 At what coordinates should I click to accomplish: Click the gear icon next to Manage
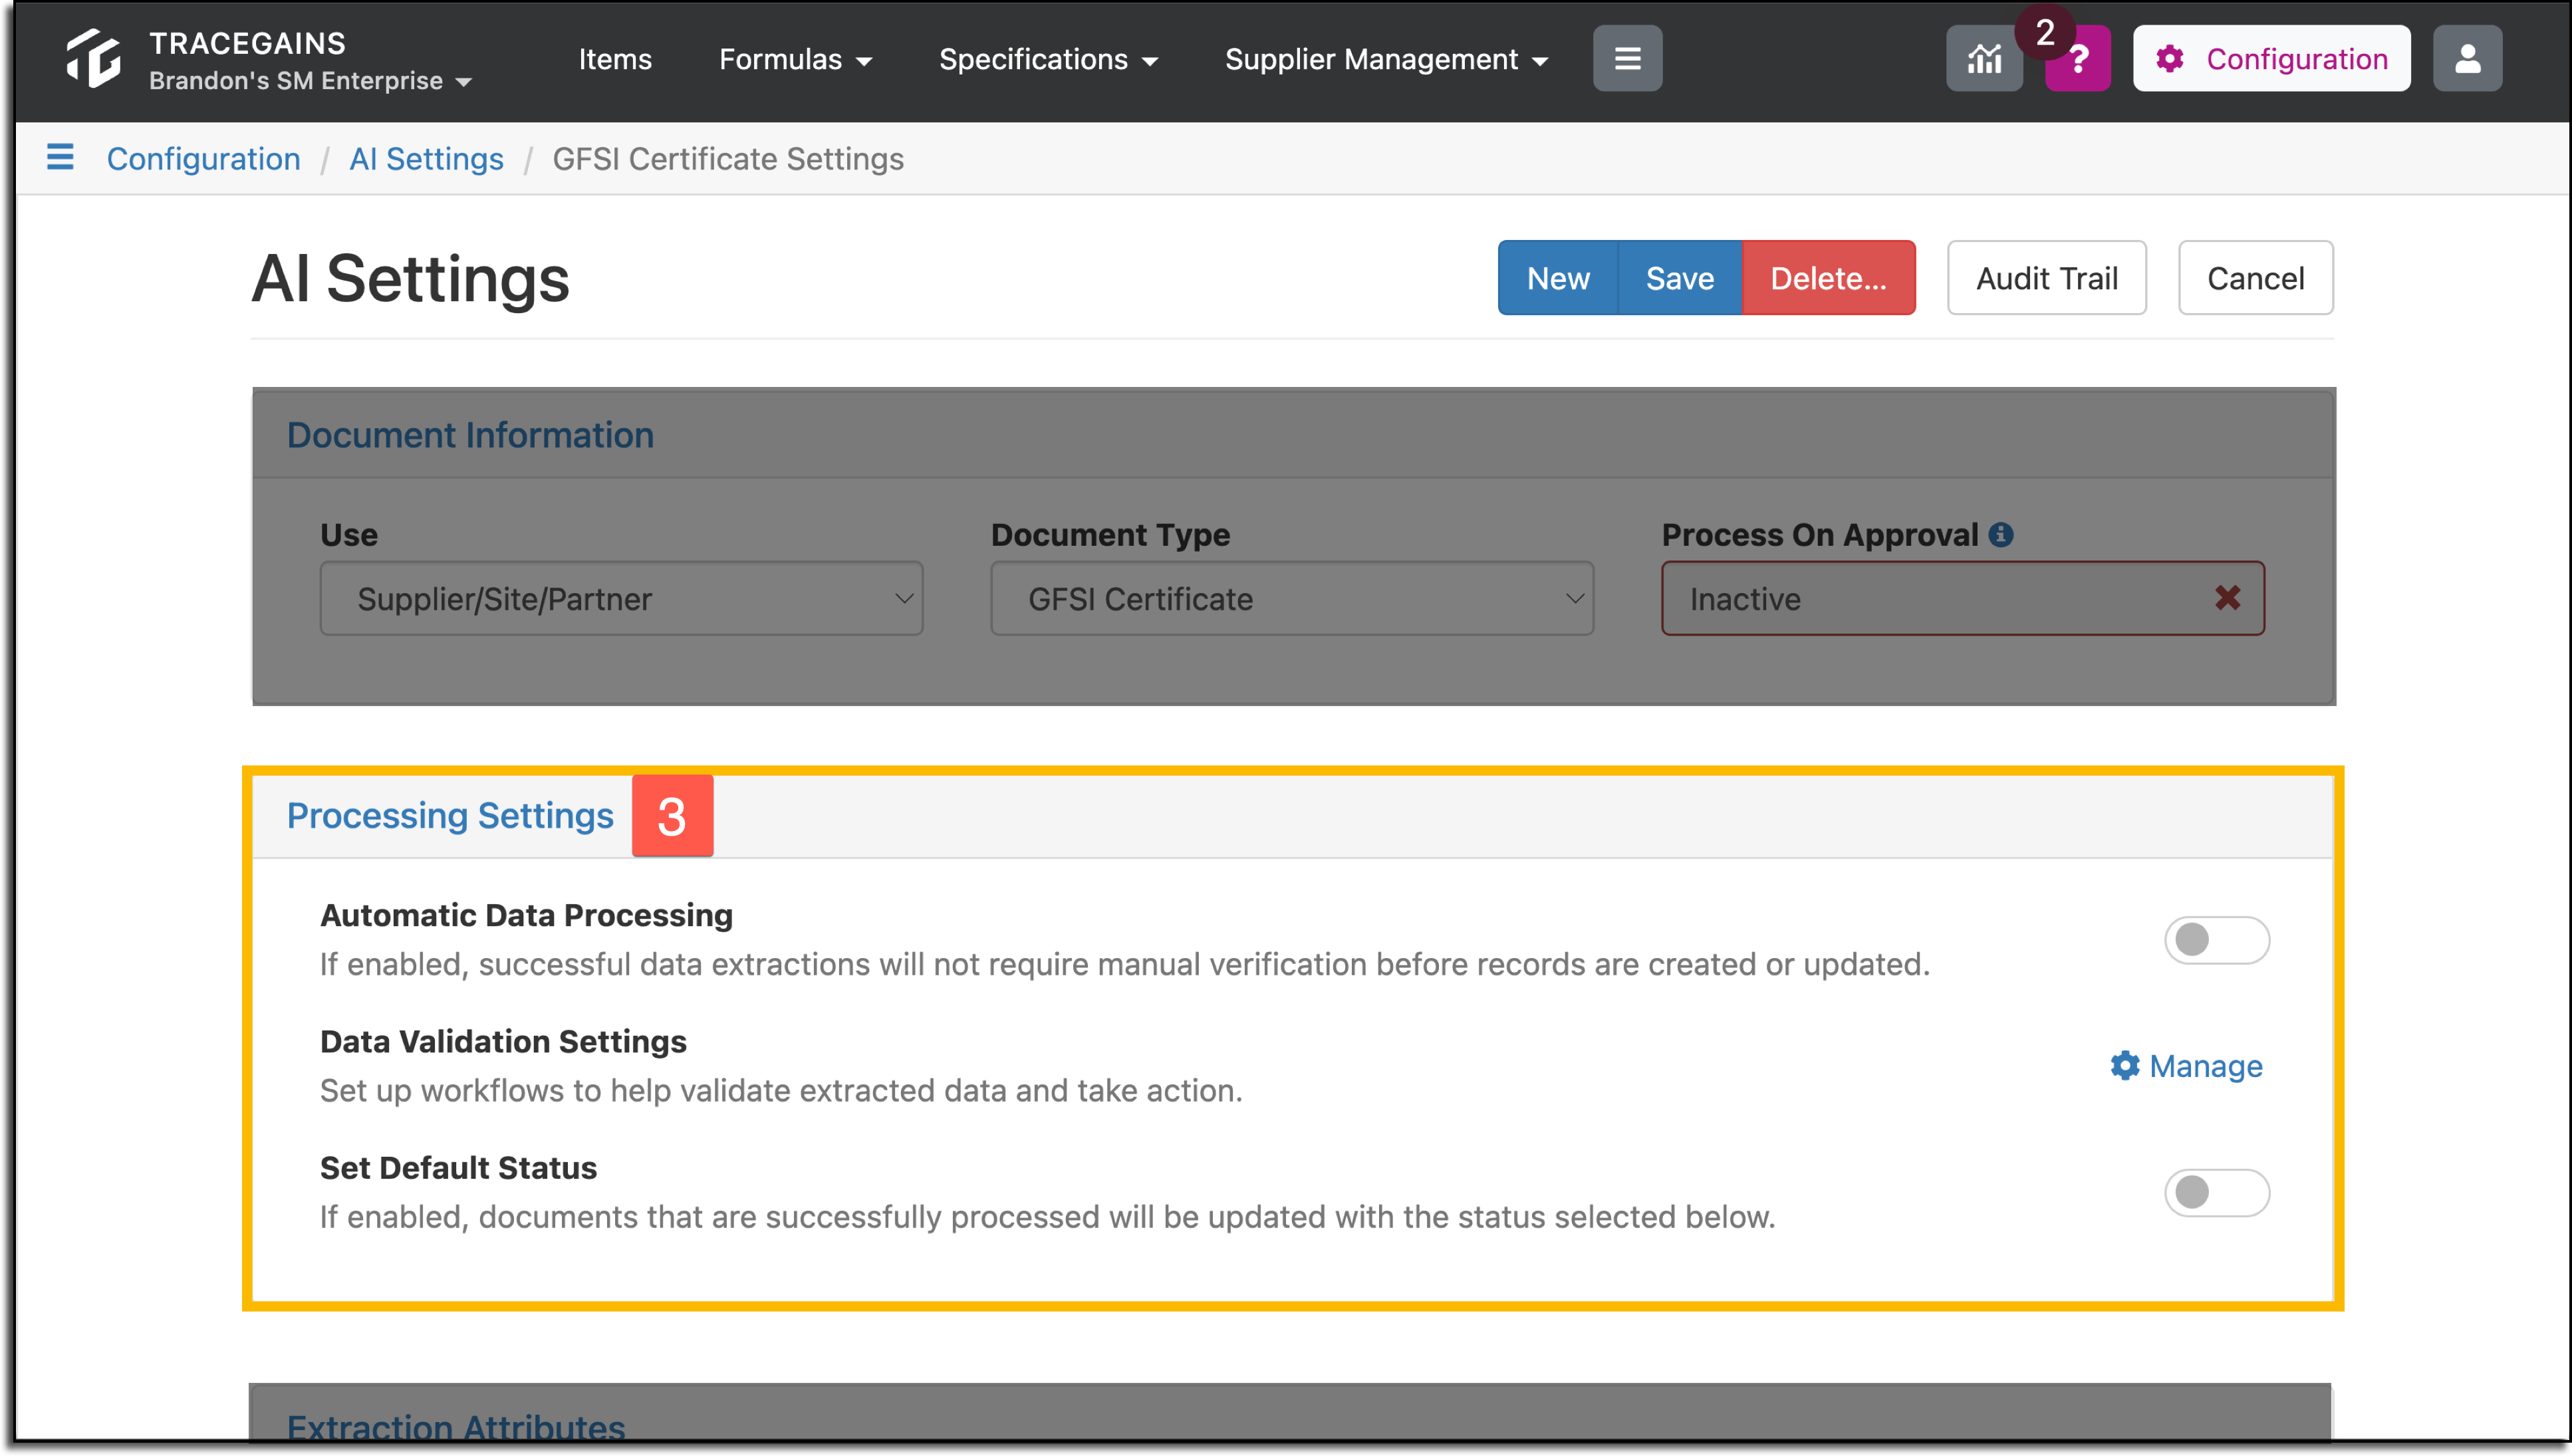point(2125,1066)
